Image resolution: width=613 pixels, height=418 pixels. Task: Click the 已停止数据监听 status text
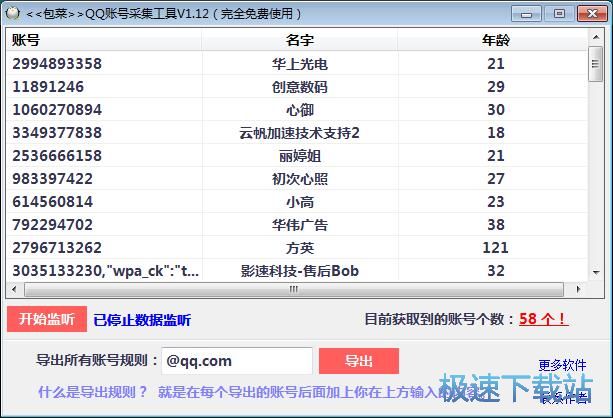(142, 320)
